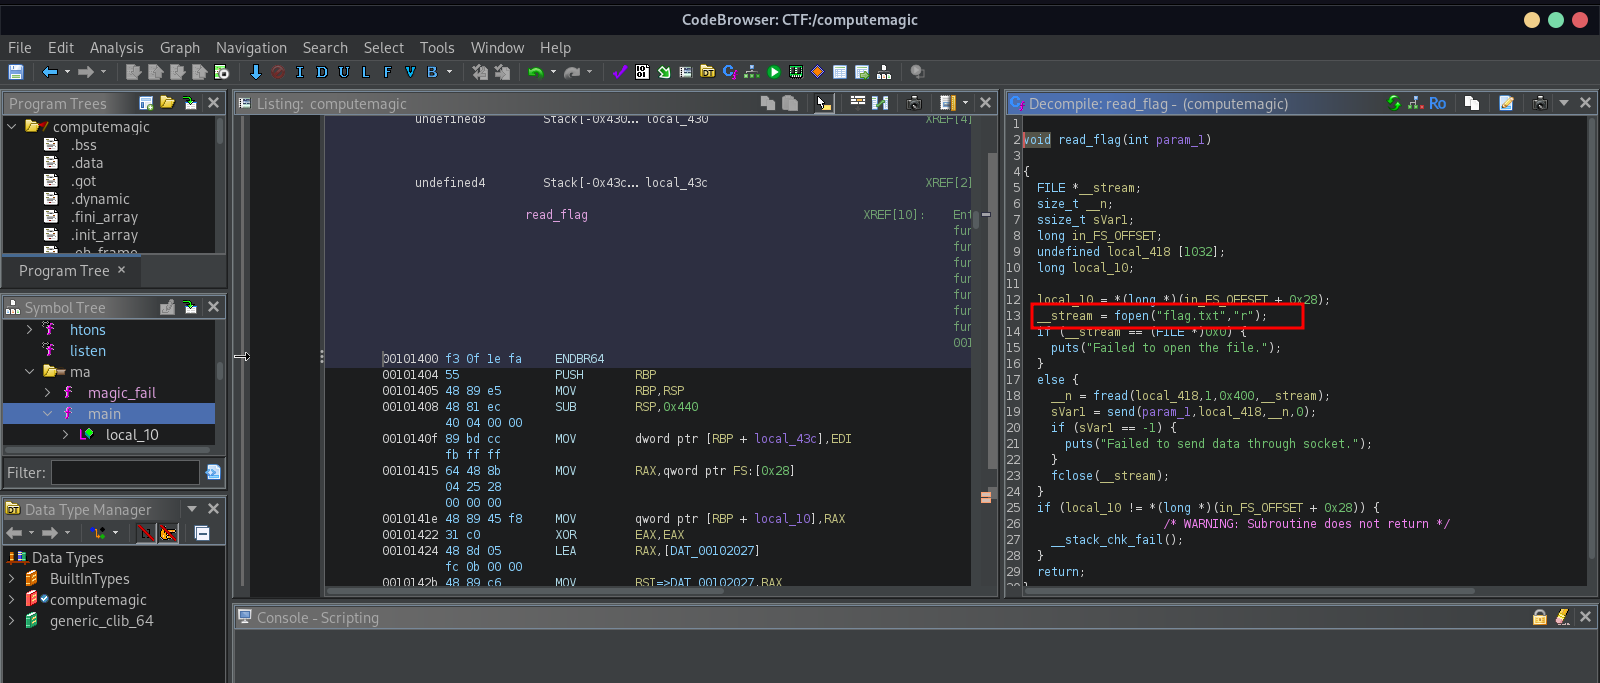The height and width of the screenshot is (683, 1600).
Task: Select the htons symbol in Symbol Tree
Action: click(87, 330)
